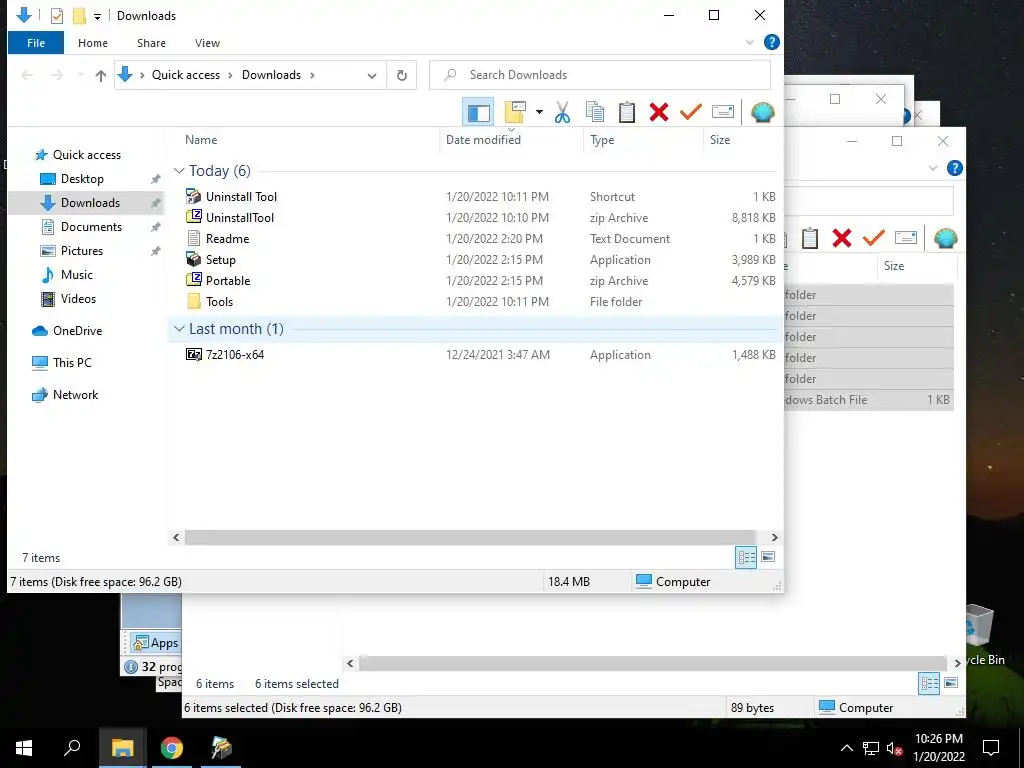Click the Forward navigation arrow
Screen dimensions: 1024x768
click(57, 76)
